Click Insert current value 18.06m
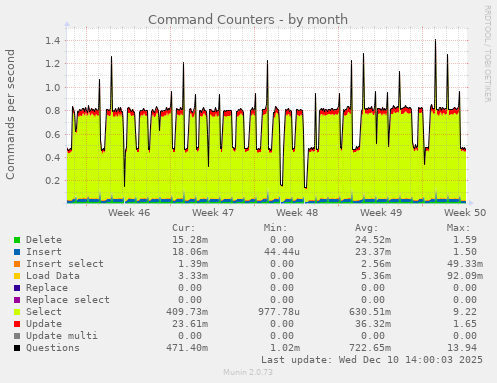Image resolution: width=497 pixels, height=383 pixels. 190,252
